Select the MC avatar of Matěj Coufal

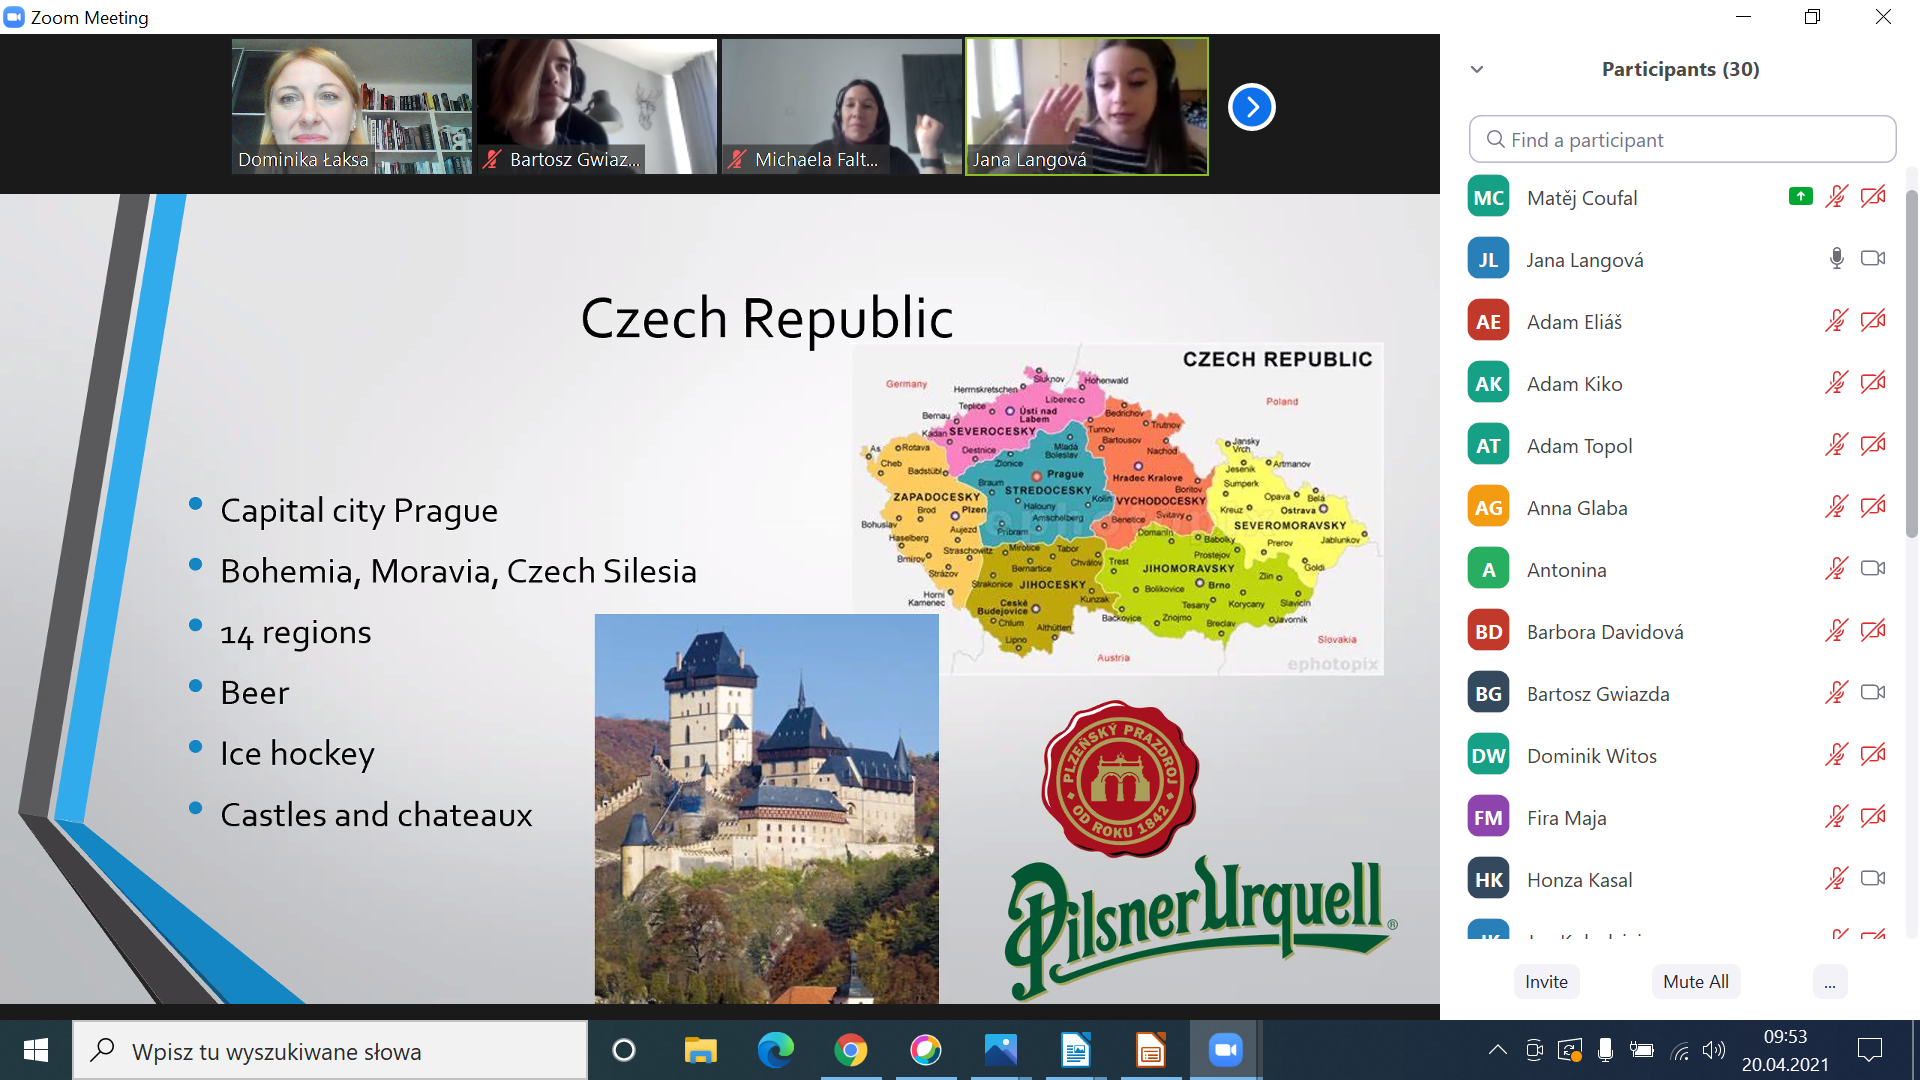coord(1488,197)
